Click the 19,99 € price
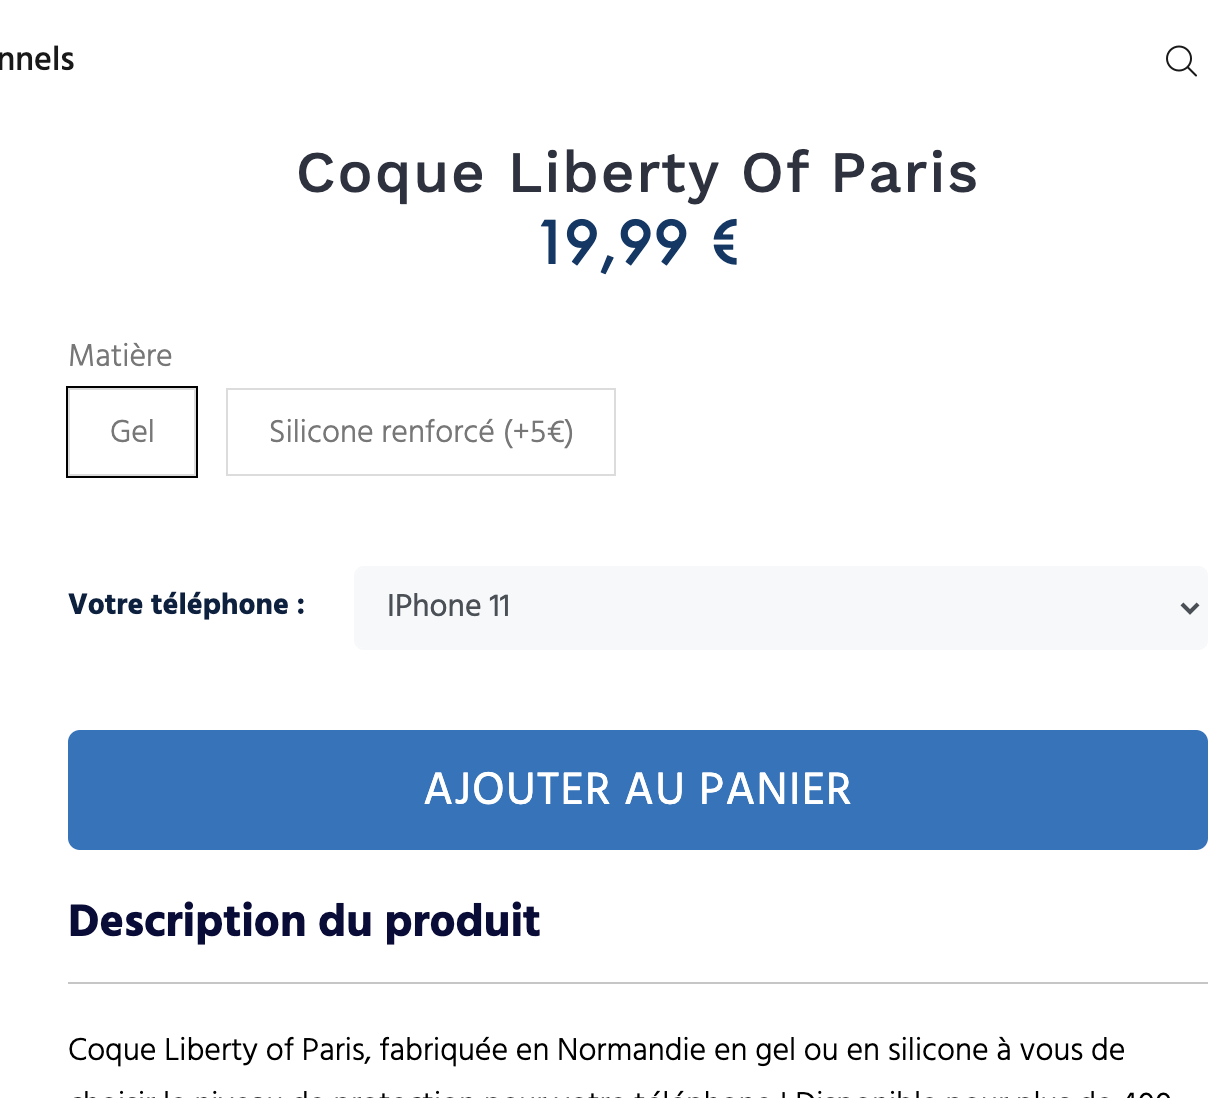The width and height of the screenshot is (1218, 1098). coord(637,243)
